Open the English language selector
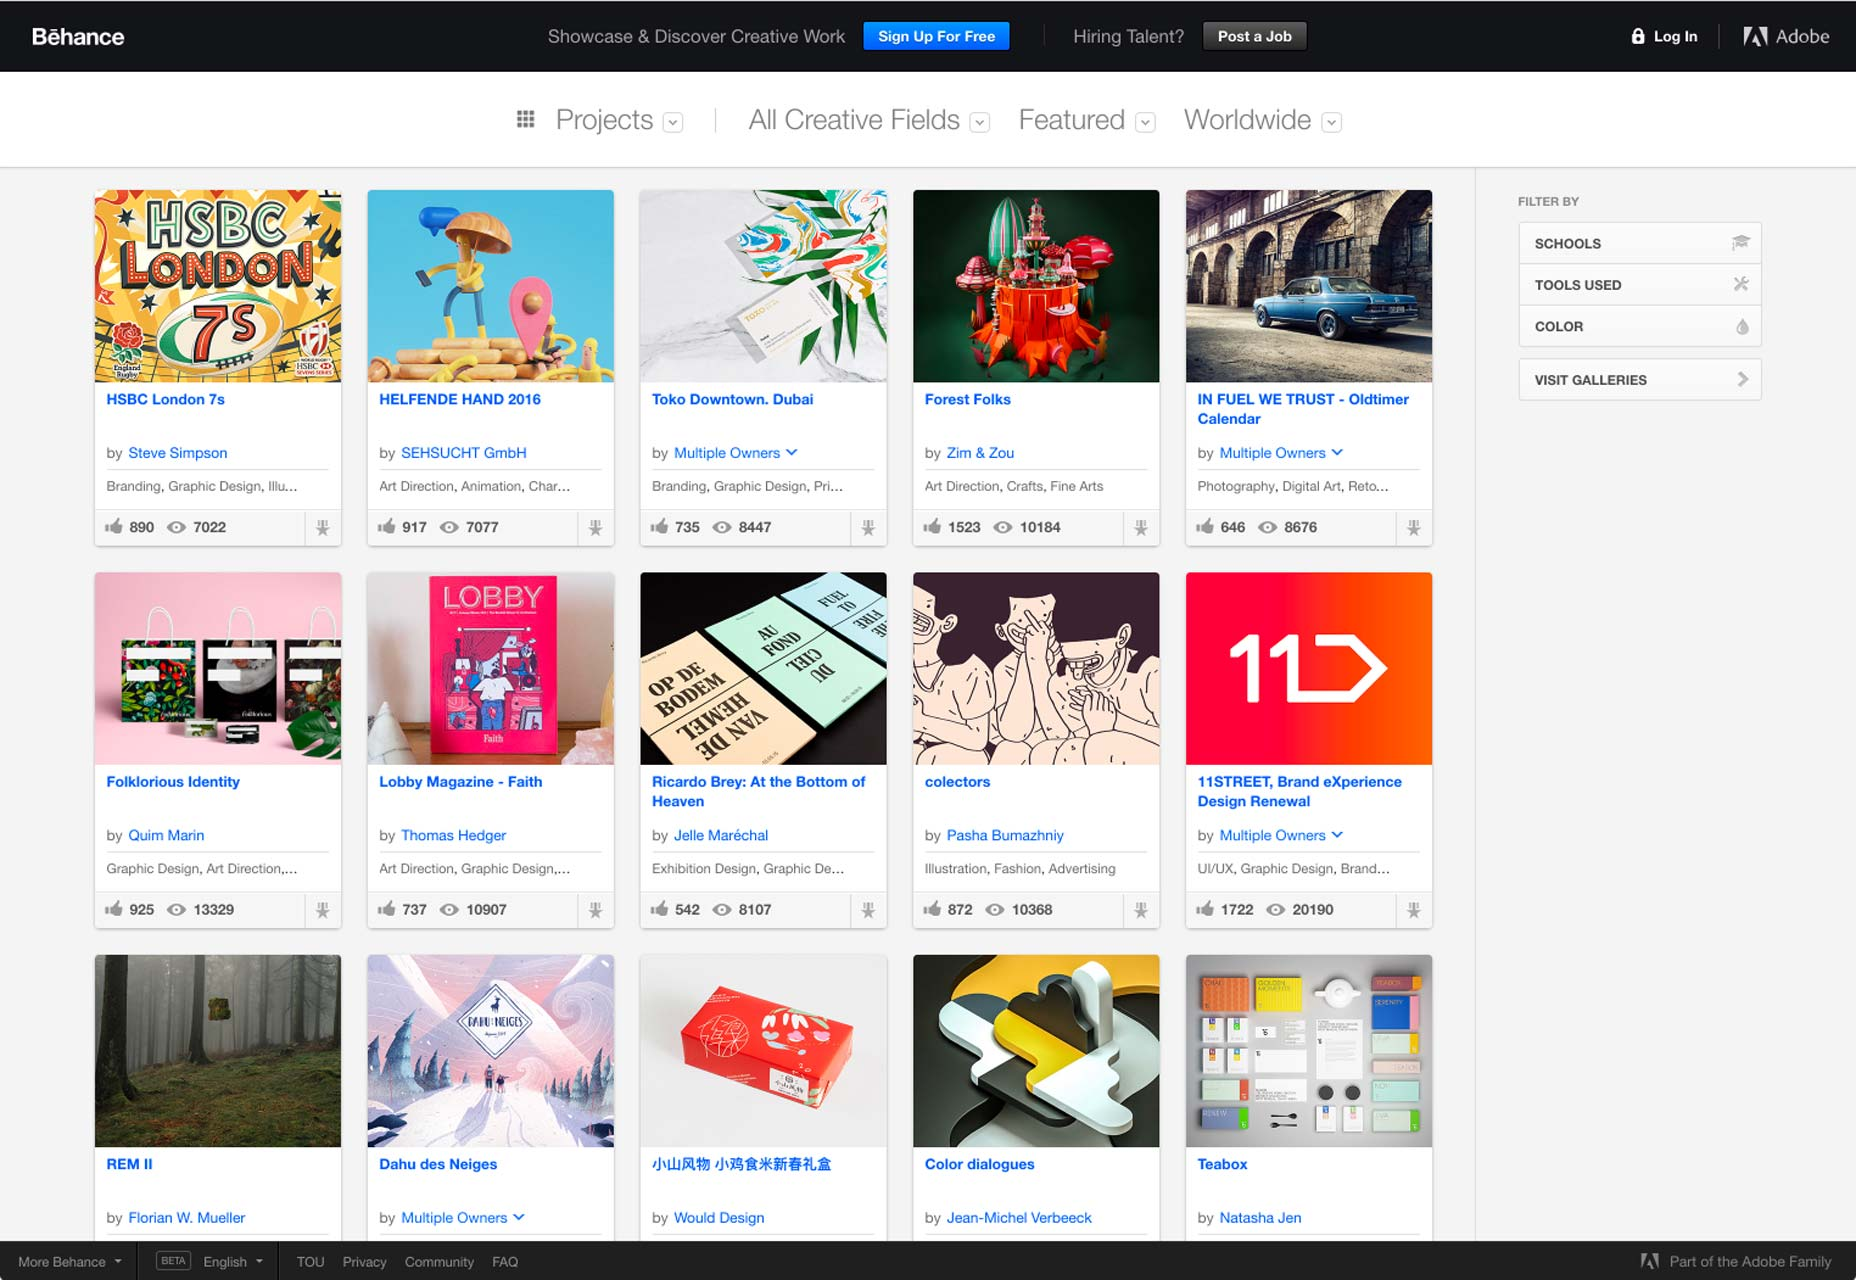1856x1280 pixels. click(x=233, y=1262)
